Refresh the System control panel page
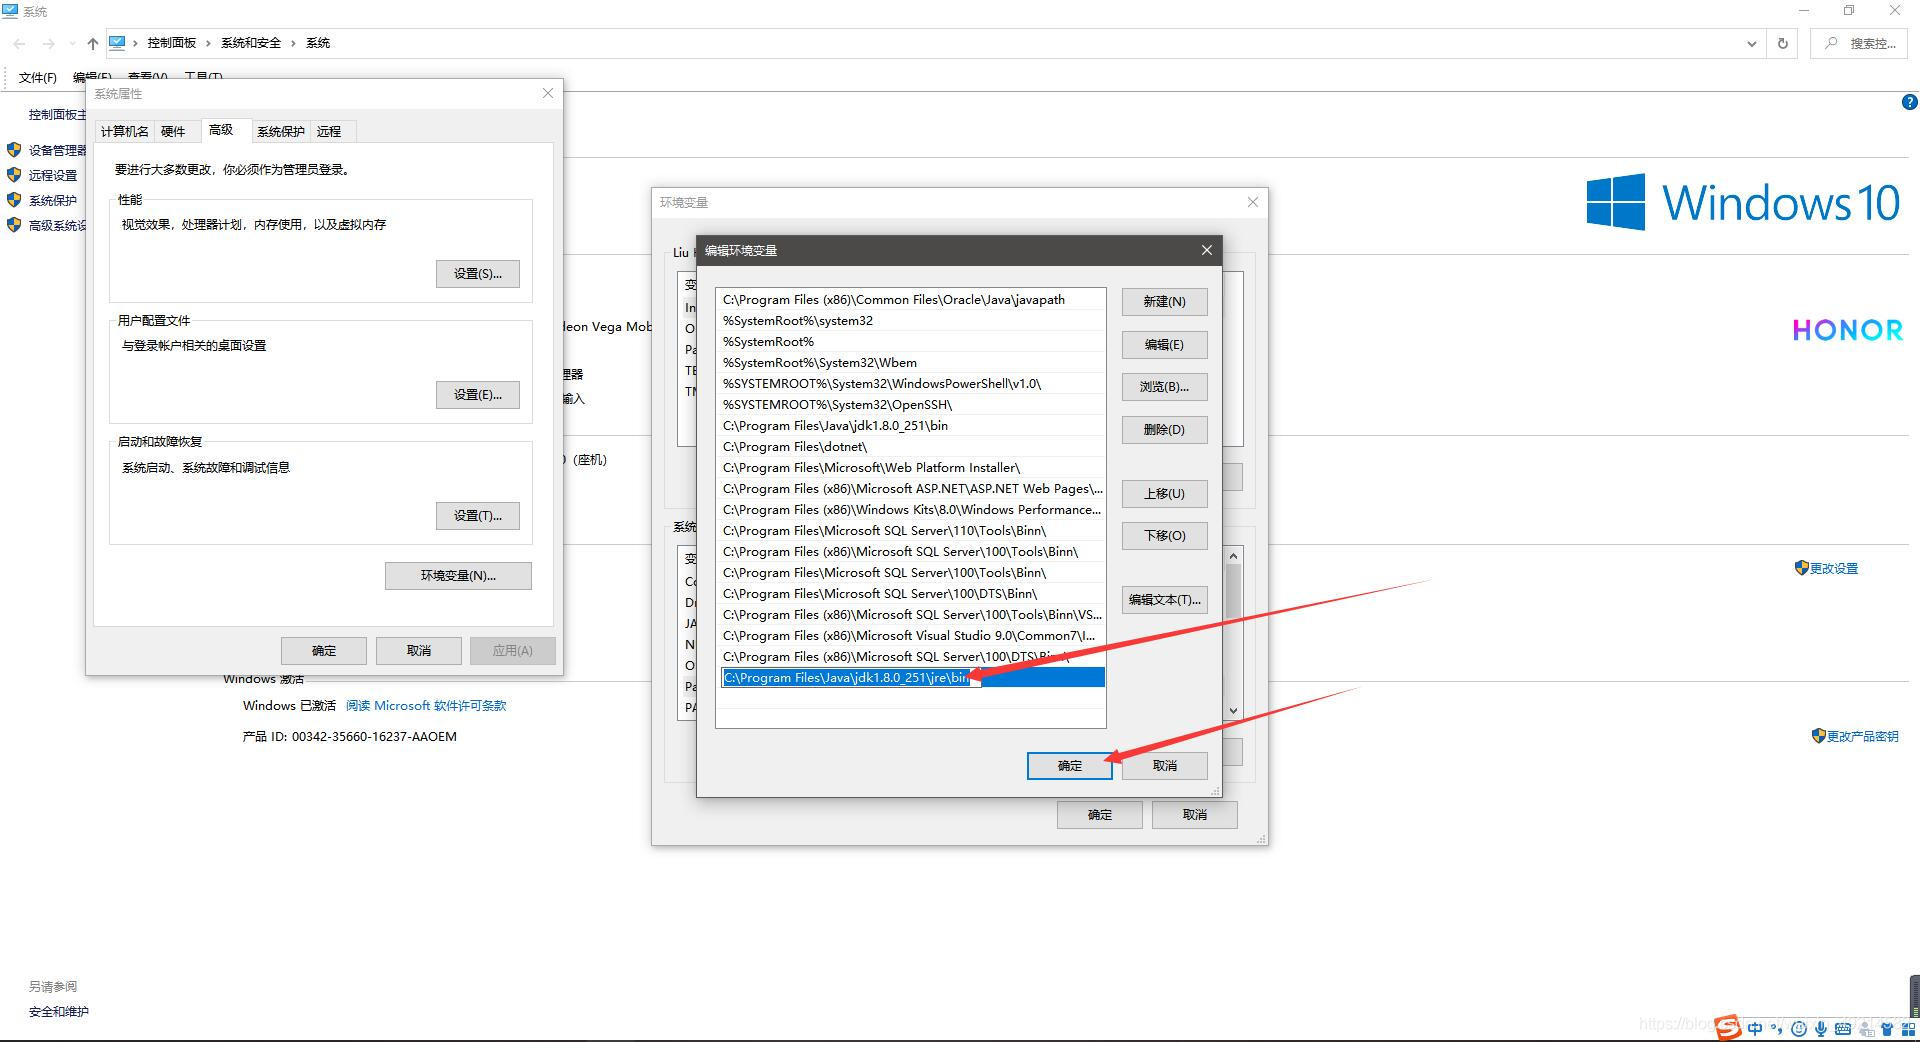 [1782, 43]
